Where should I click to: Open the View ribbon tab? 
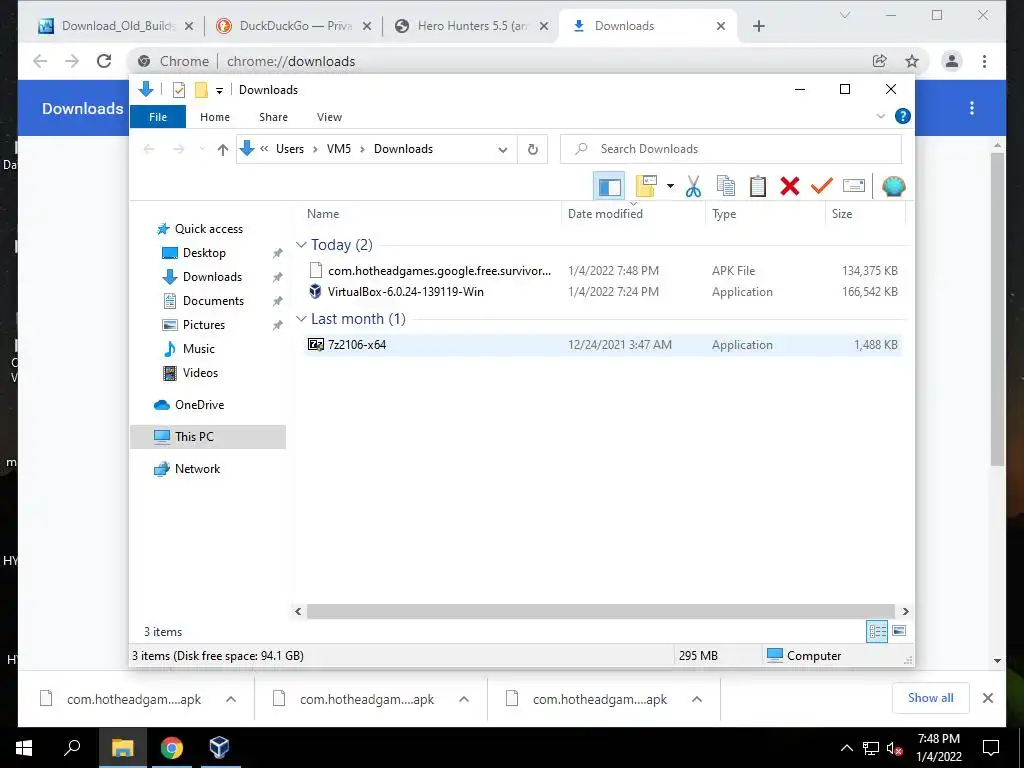click(x=329, y=117)
